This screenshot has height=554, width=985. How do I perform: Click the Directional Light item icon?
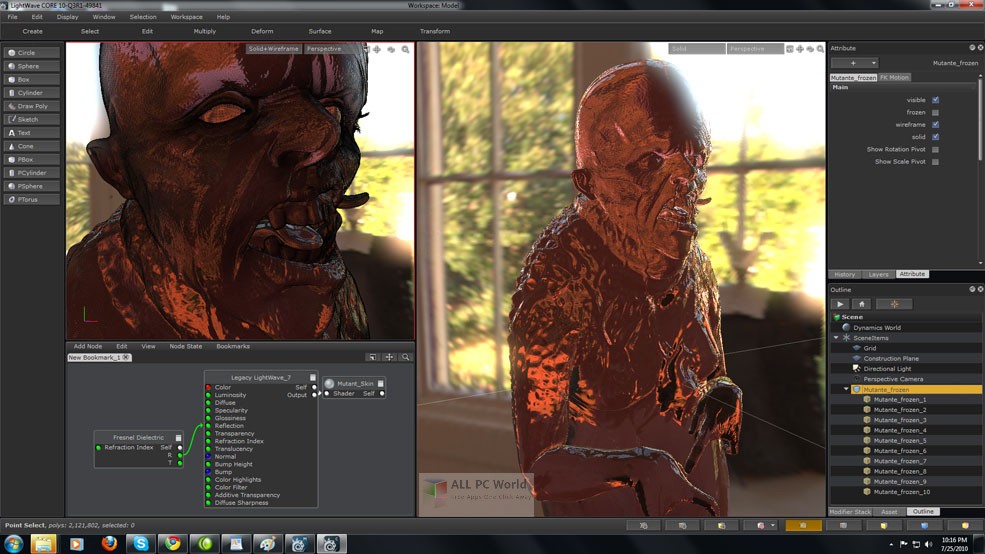(856, 369)
